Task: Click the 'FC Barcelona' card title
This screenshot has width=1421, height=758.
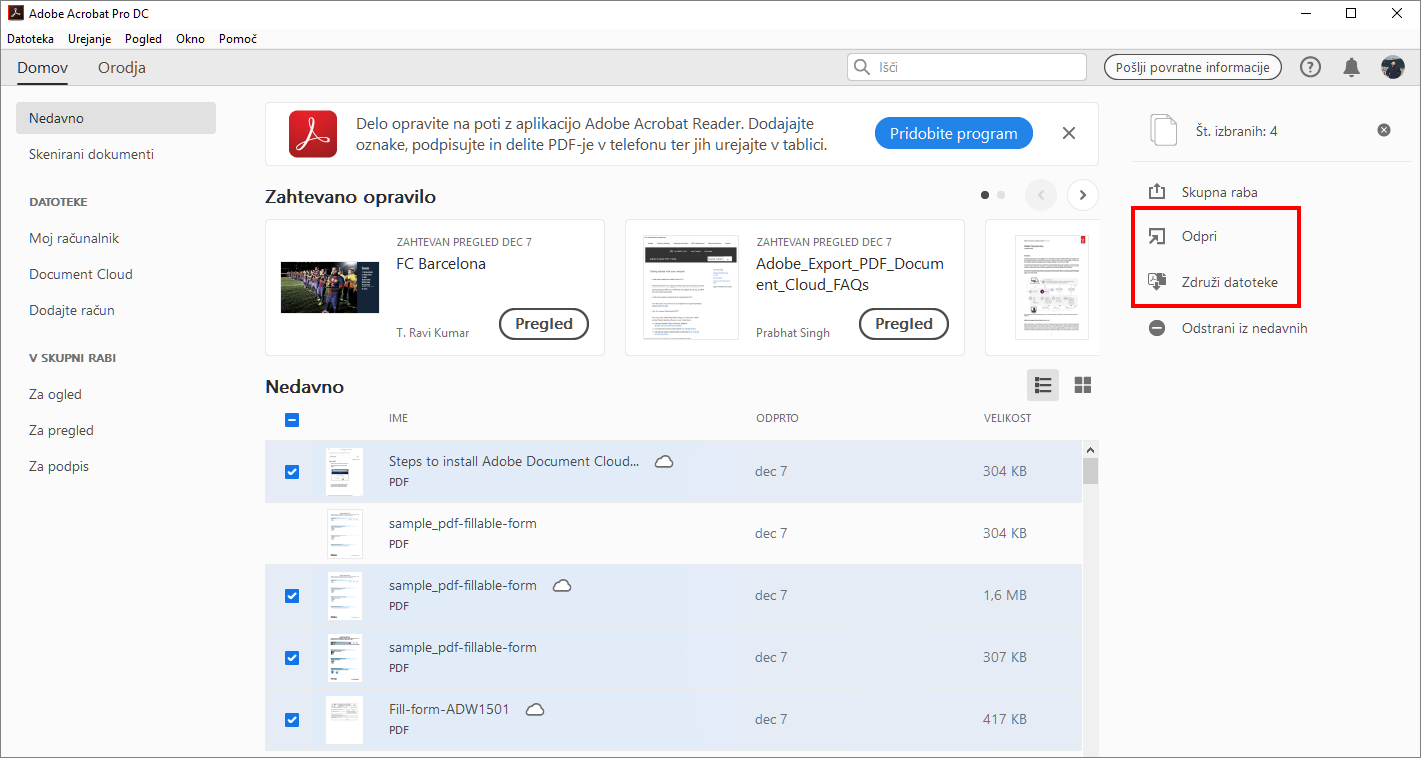Action: pos(441,264)
